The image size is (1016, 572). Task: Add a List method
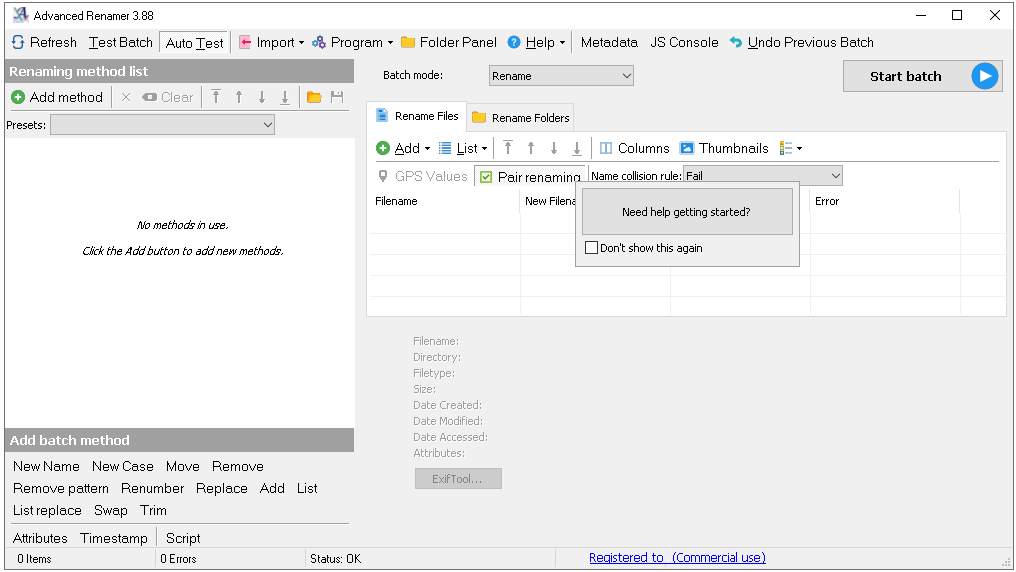tap(307, 488)
